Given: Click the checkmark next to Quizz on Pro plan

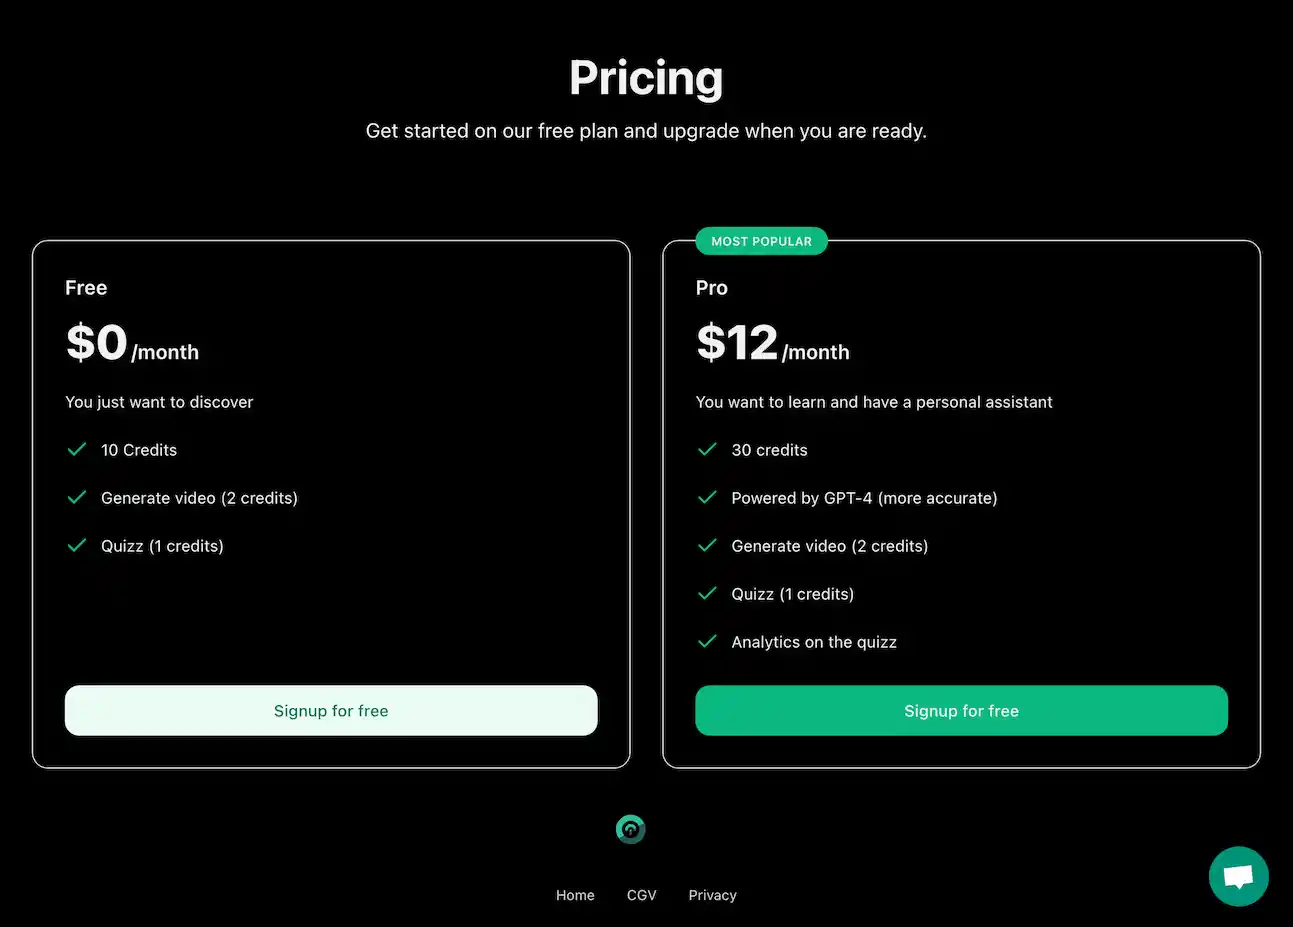Looking at the screenshot, I should point(707,593).
